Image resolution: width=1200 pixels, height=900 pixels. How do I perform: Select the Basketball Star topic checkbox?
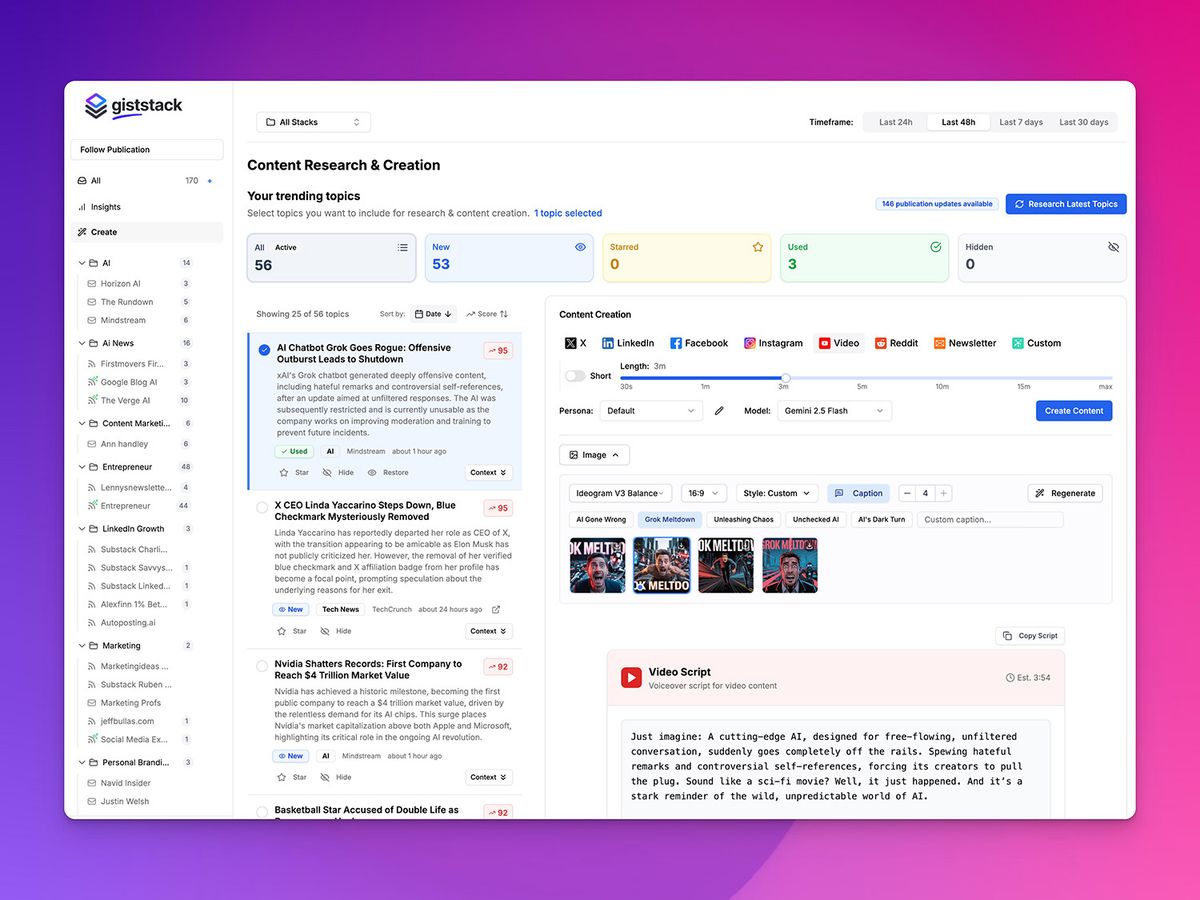(262, 812)
